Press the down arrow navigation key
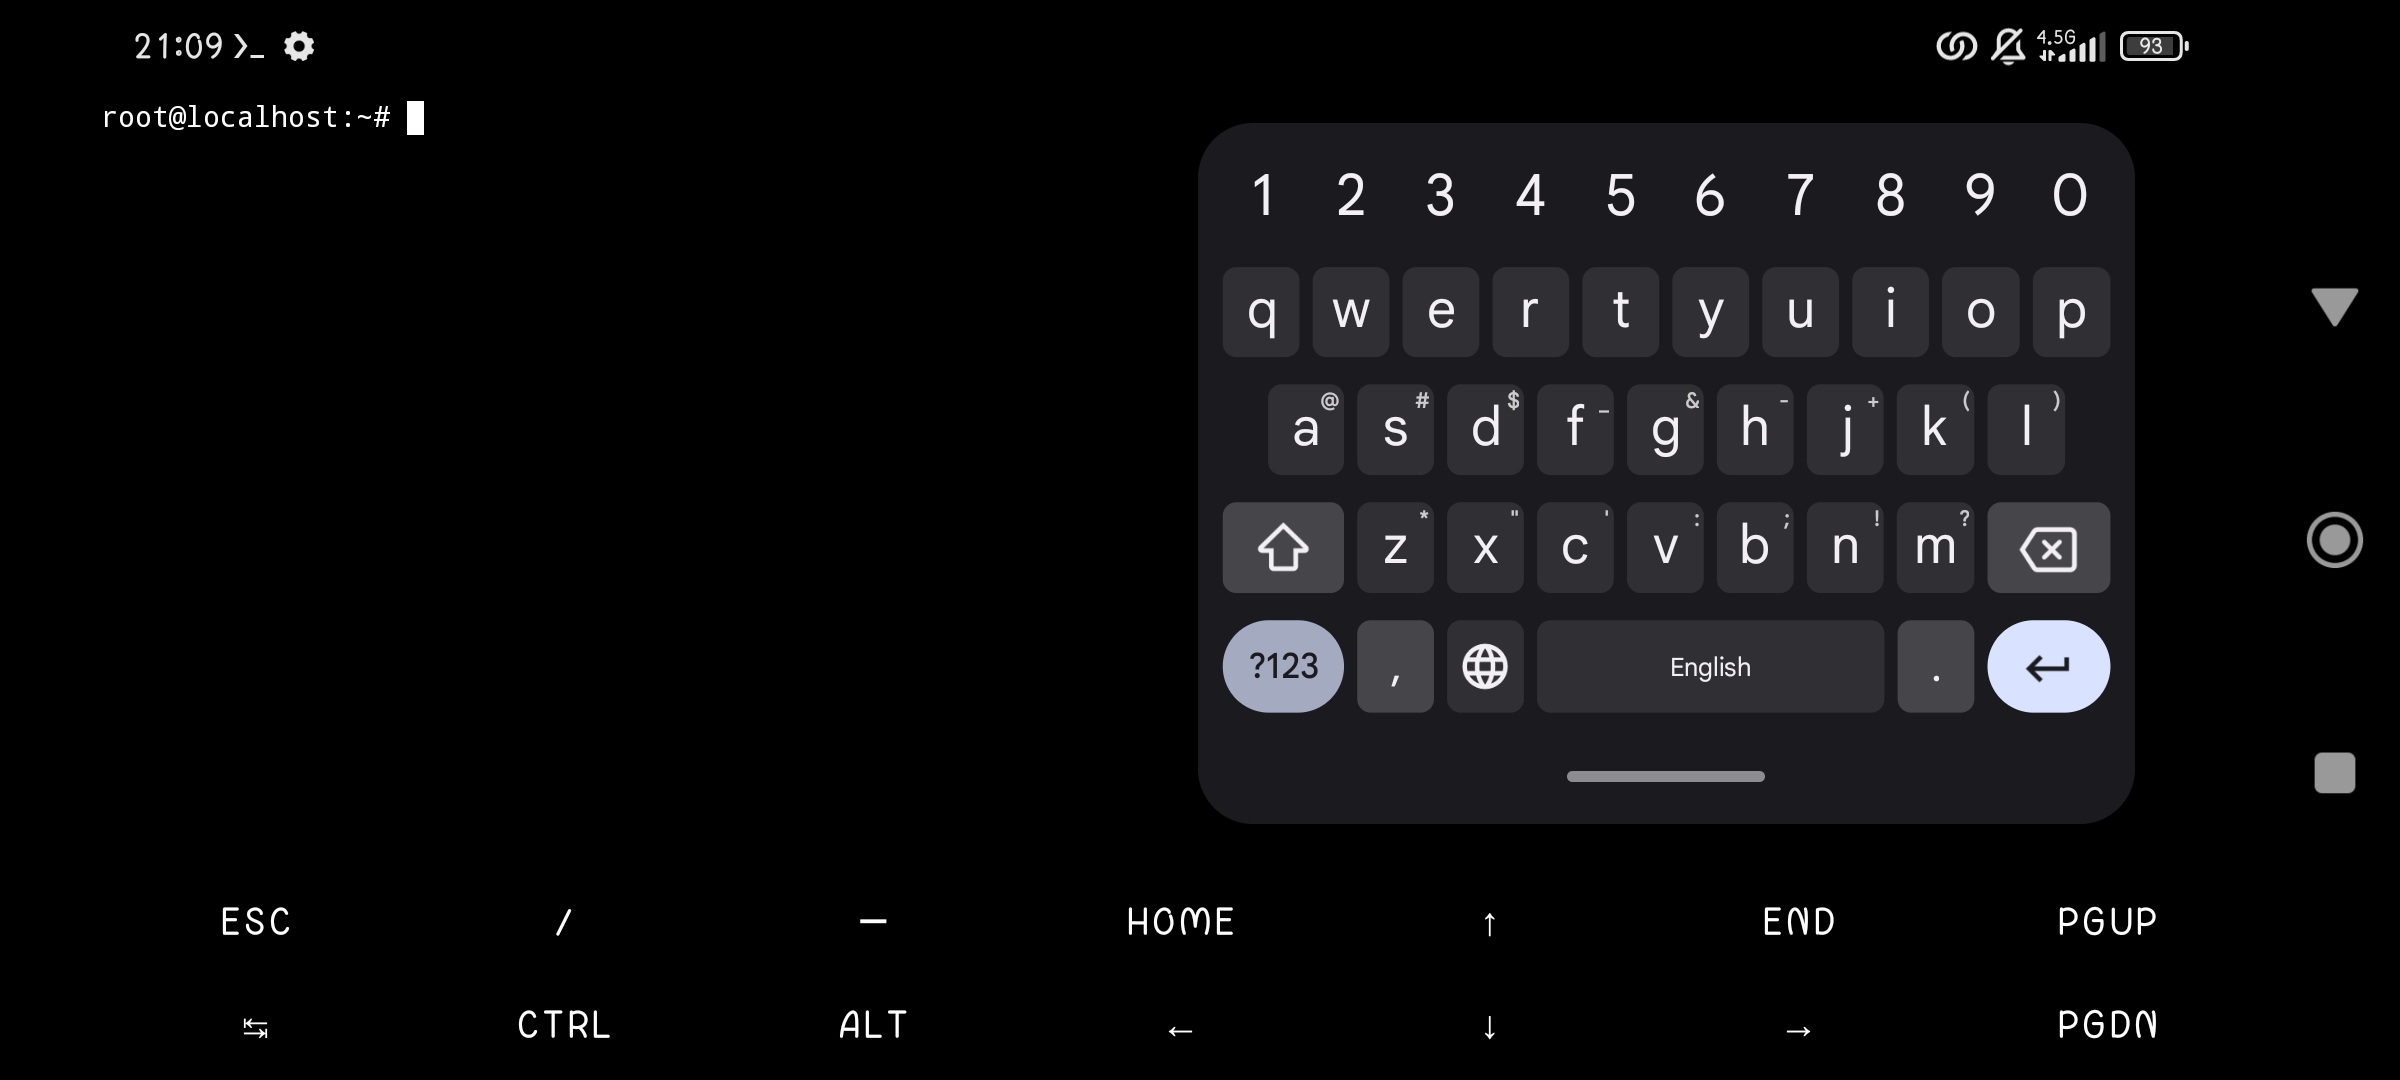 click(1491, 1023)
